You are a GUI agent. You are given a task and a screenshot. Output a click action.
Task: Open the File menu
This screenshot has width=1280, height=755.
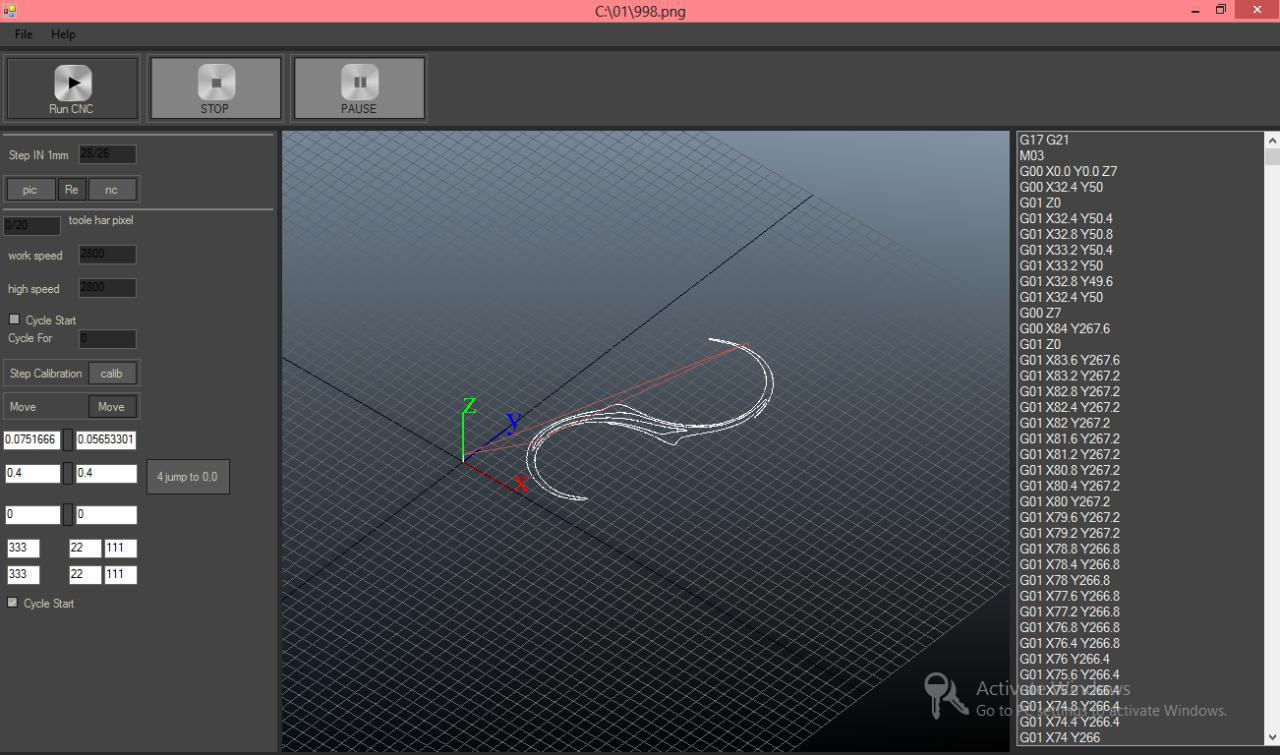pyautogui.click(x=24, y=34)
